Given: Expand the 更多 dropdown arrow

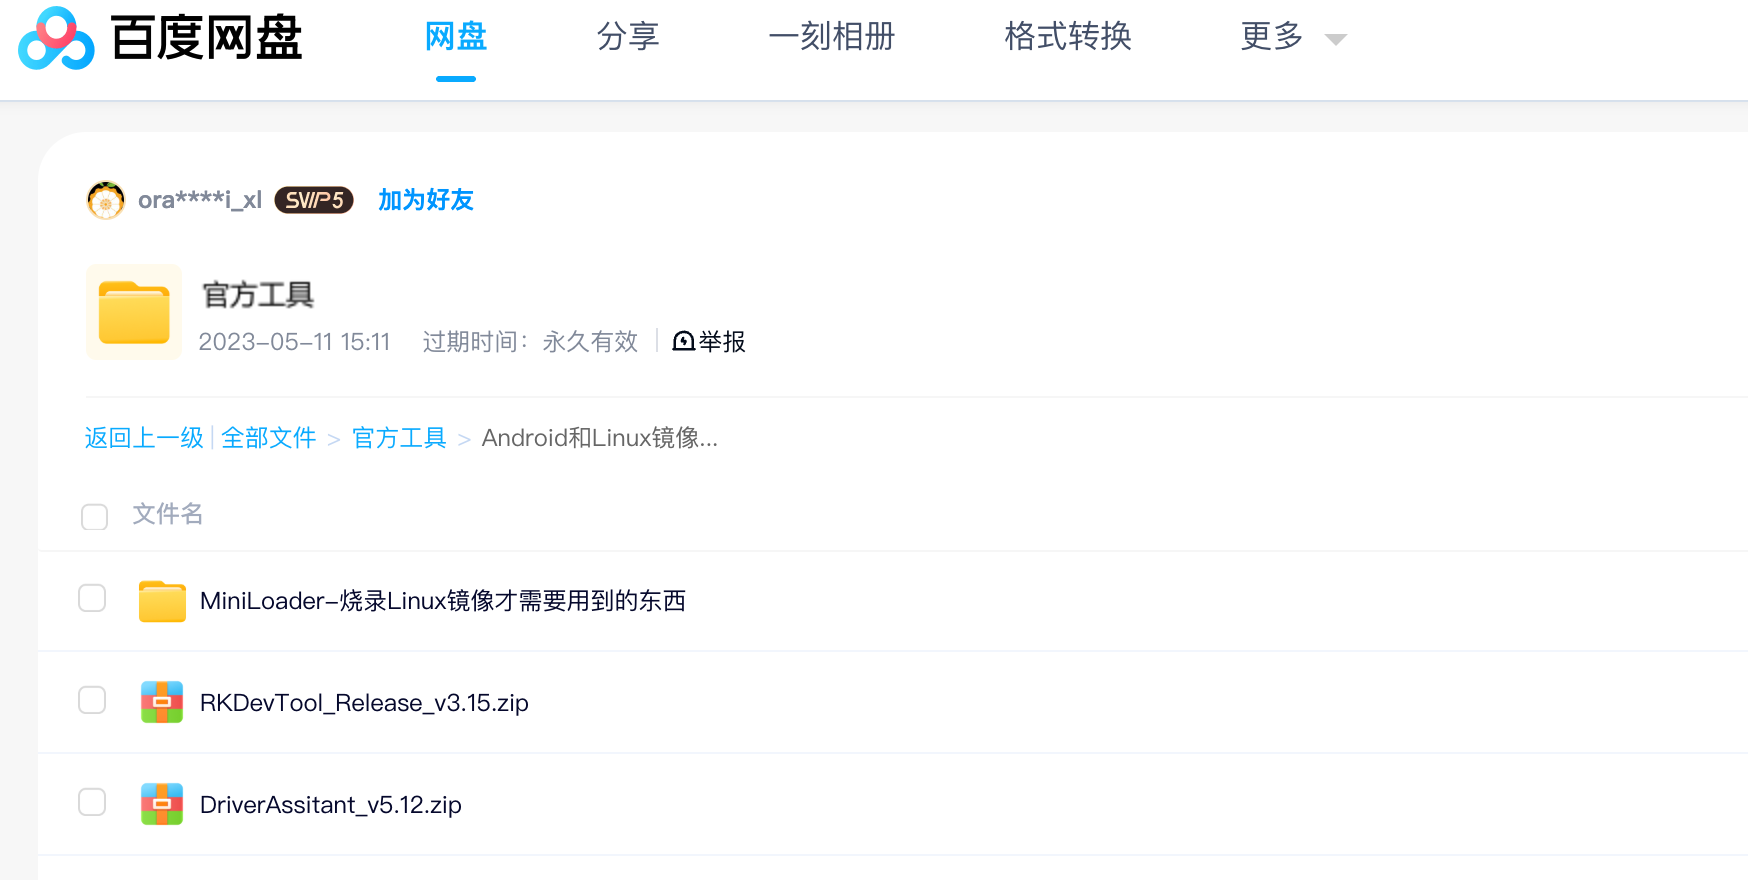Looking at the screenshot, I should [x=1336, y=40].
